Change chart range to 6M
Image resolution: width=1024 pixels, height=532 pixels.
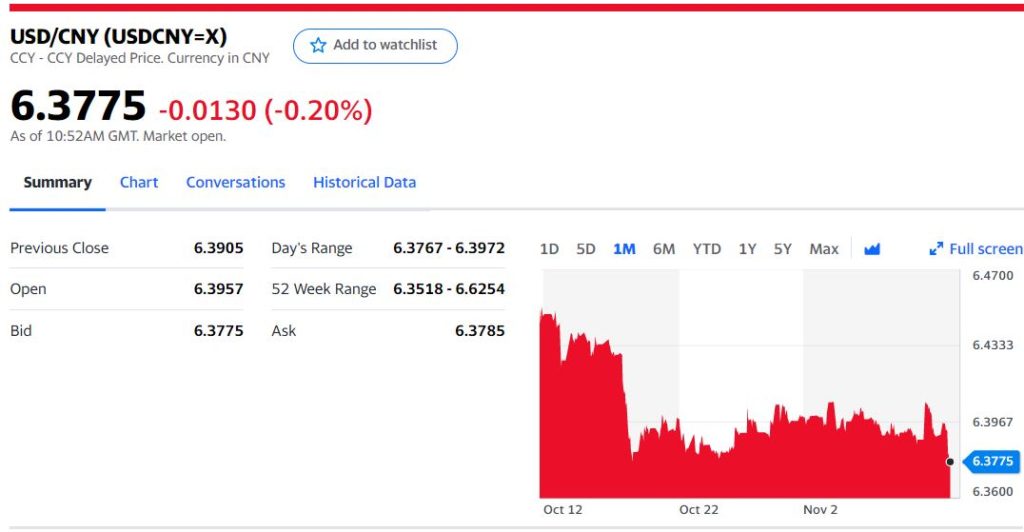(x=664, y=249)
